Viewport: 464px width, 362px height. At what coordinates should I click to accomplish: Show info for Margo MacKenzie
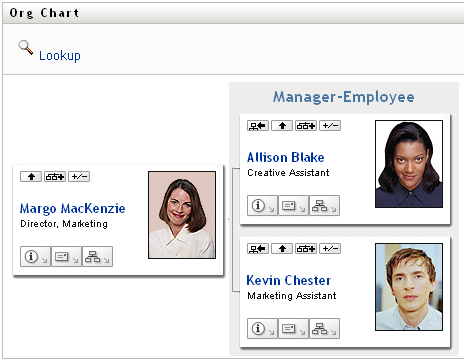coord(35,257)
